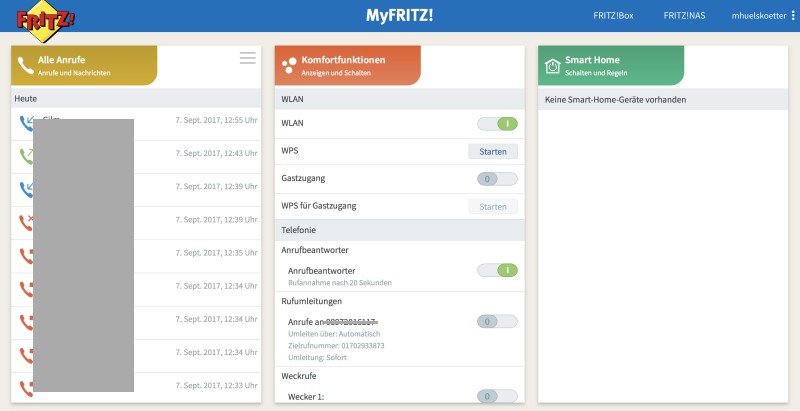Click the Komfortfunktionen dots icon
The image size is (800, 411).
coord(289,66)
